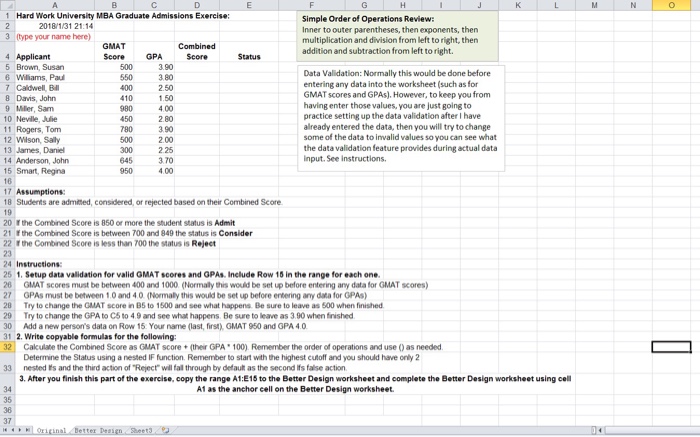Select the 'James, Daniel' cell
Image resolution: width=700 pixels, height=437 pixels.
[x=54, y=150]
